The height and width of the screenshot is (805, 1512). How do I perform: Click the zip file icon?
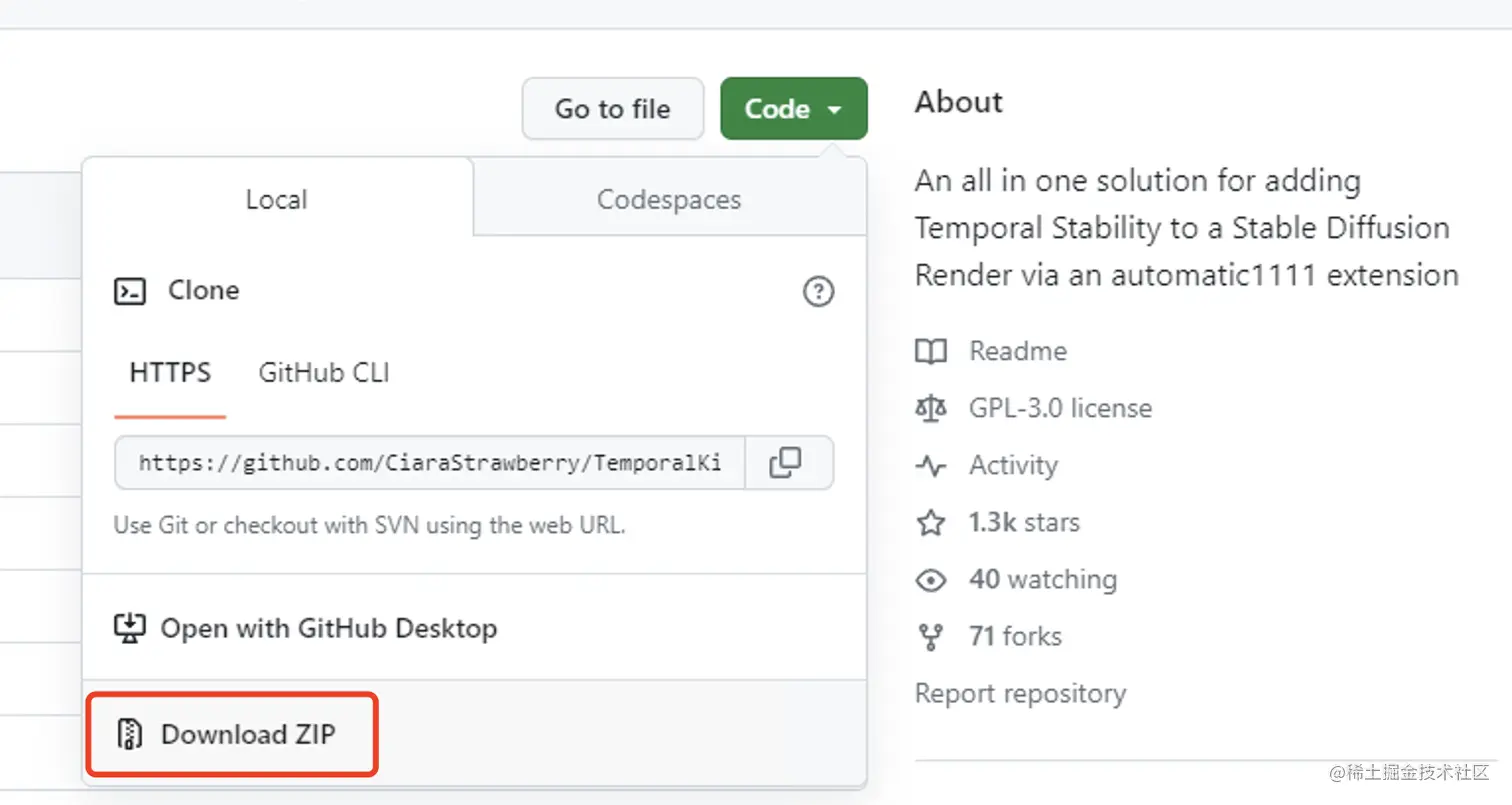(131, 734)
